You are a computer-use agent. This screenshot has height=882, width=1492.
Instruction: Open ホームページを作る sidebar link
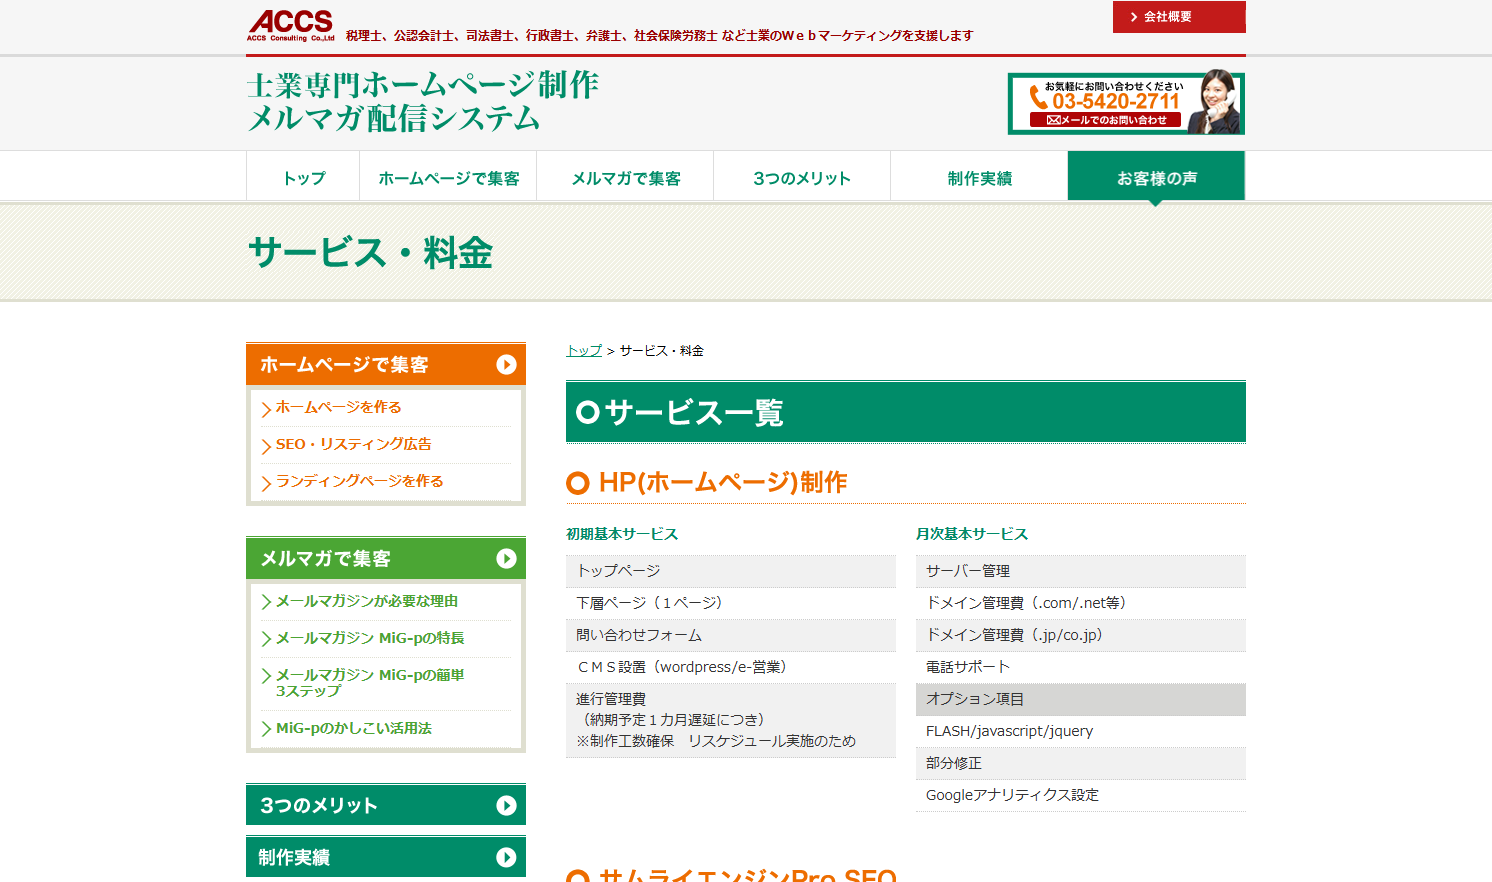[x=338, y=407]
